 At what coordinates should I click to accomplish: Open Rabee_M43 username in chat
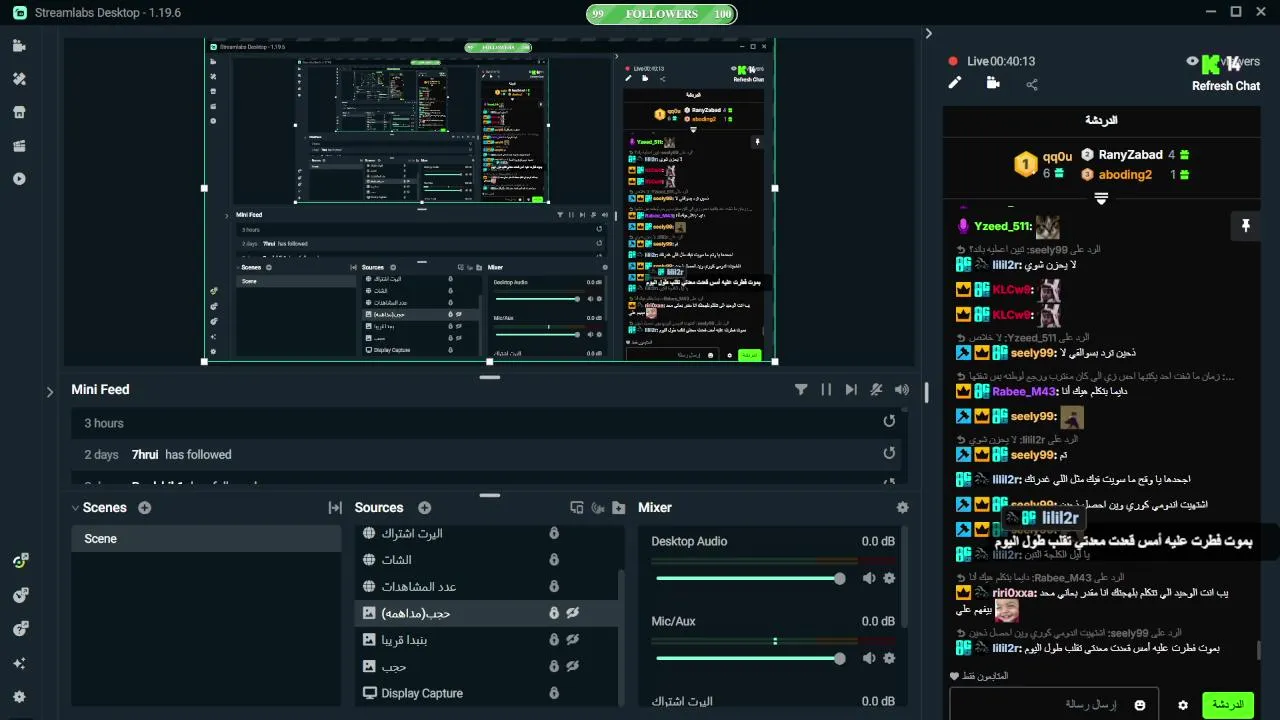[x=1024, y=391]
